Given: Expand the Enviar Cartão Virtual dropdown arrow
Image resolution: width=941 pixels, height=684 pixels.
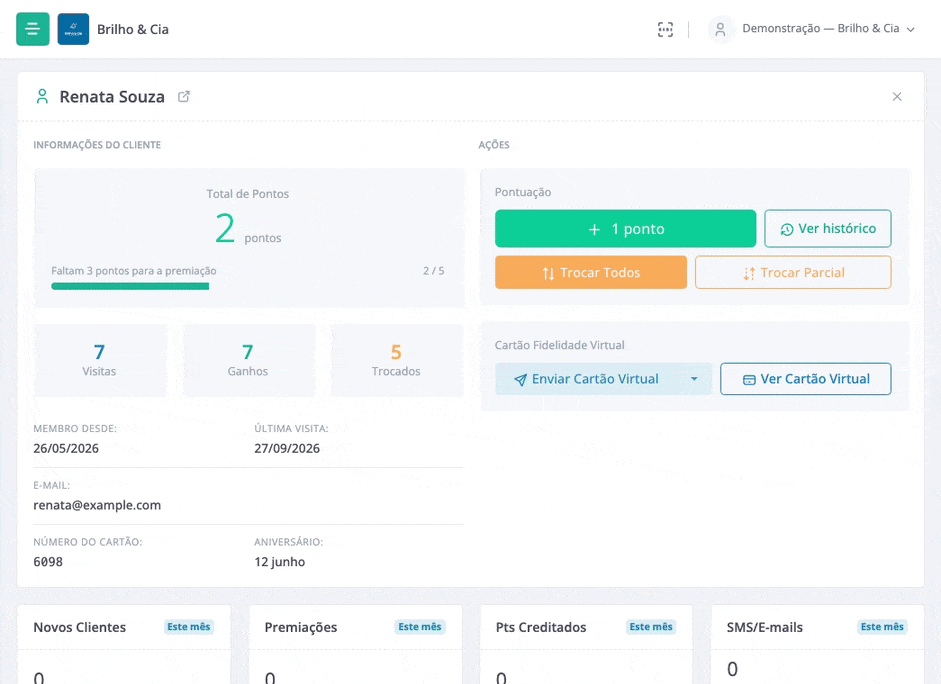Looking at the screenshot, I should pyautogui.click(x=694, y=379).
